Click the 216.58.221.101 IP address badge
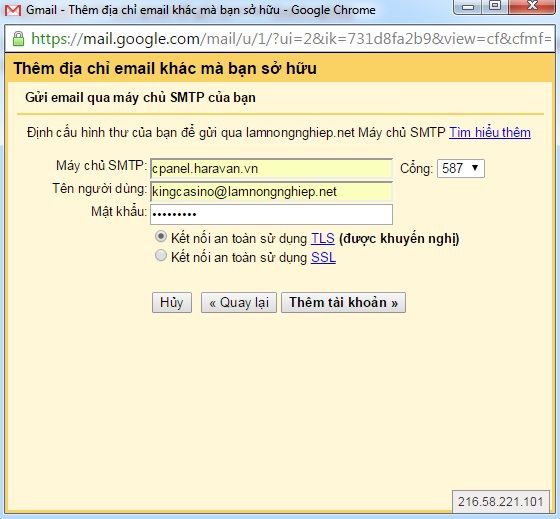The image size is (560, 519). coord(501,501)
